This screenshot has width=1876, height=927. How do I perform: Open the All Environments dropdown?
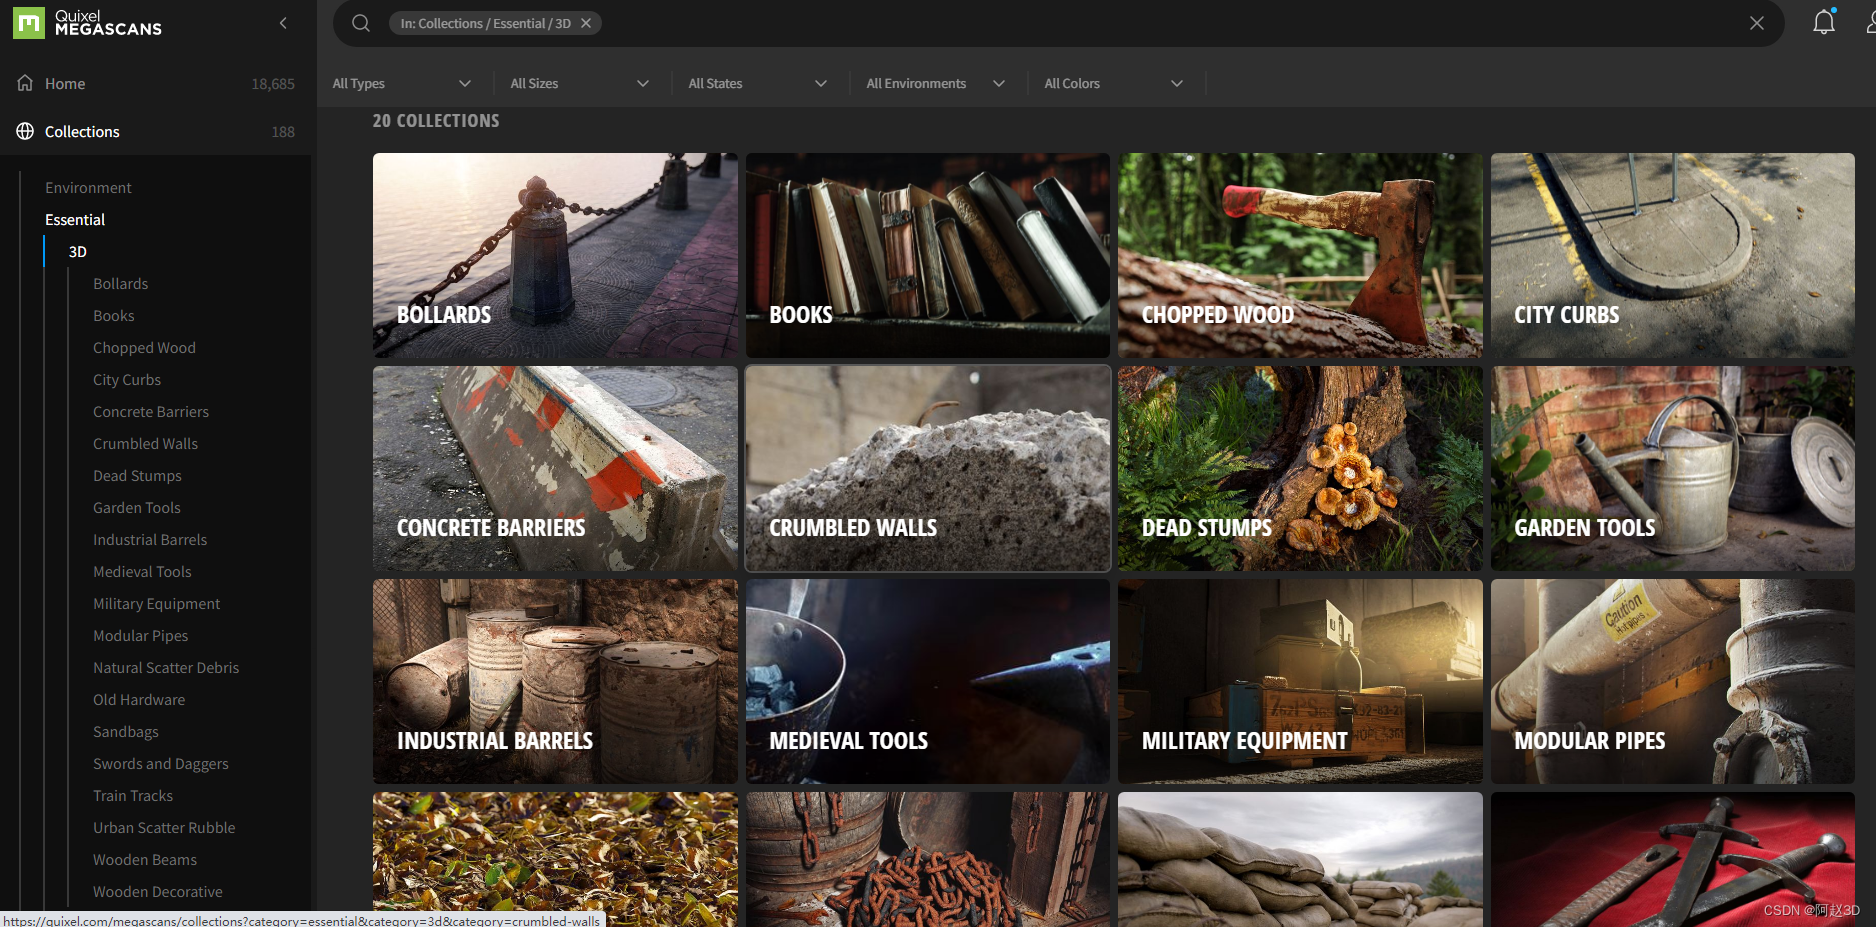(936, 83)
